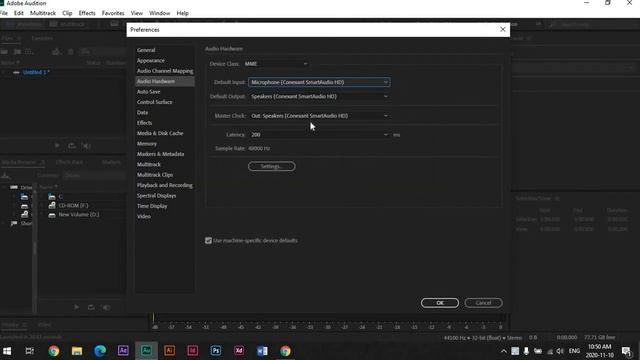Viewport: 640px width, 360px height.
Task: Select the General preferences category
Action: click(x=146, y=50)
